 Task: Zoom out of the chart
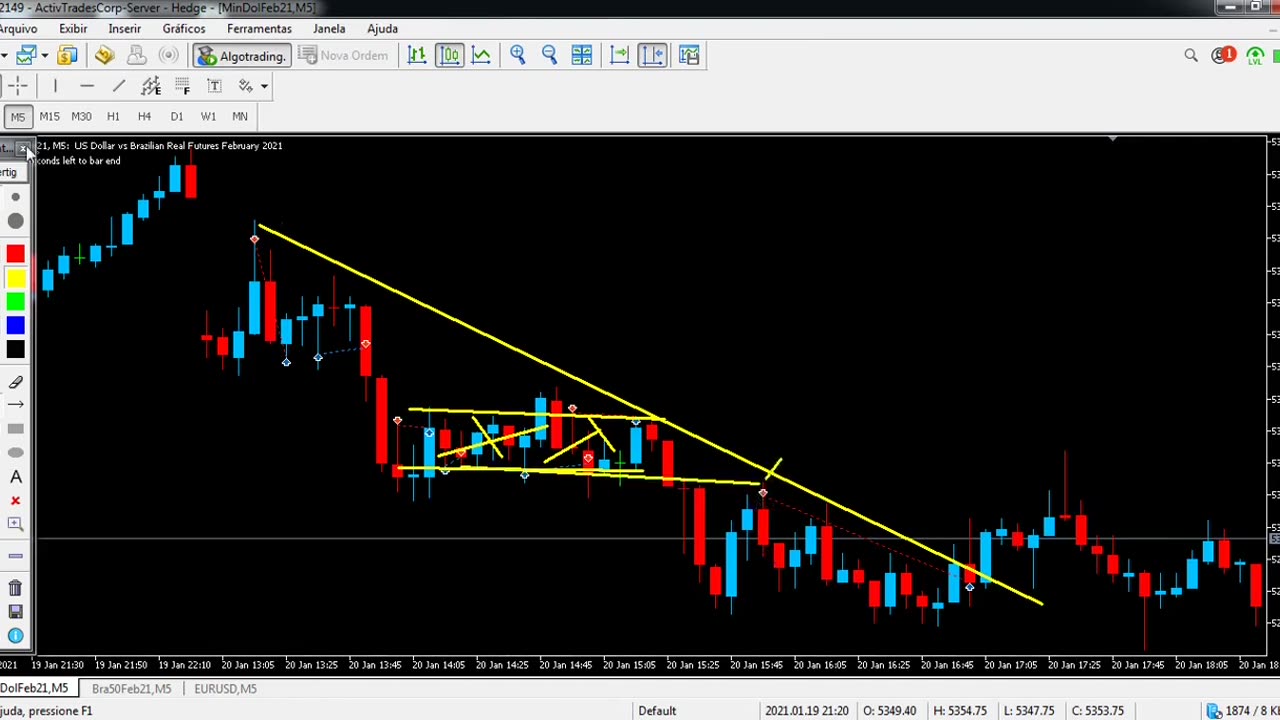pos(549,55)
